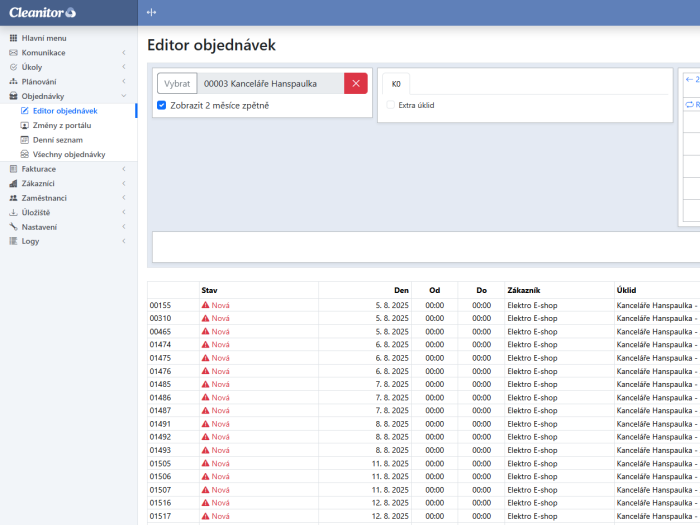Select the K0 tab
Image resolution: width=700 pixels, height=525 pixels.
[x=396, y=84]
